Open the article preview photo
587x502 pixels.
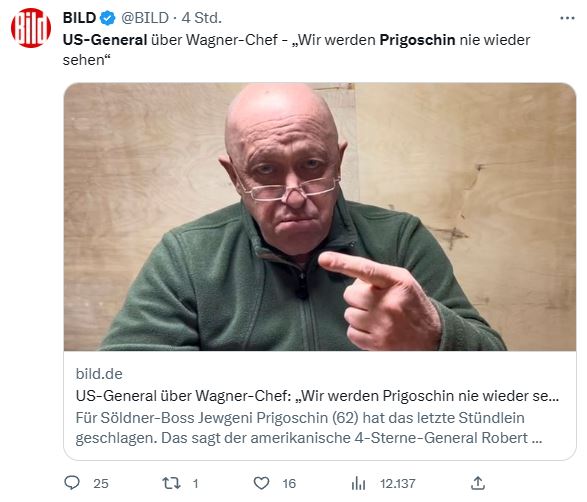320,217
